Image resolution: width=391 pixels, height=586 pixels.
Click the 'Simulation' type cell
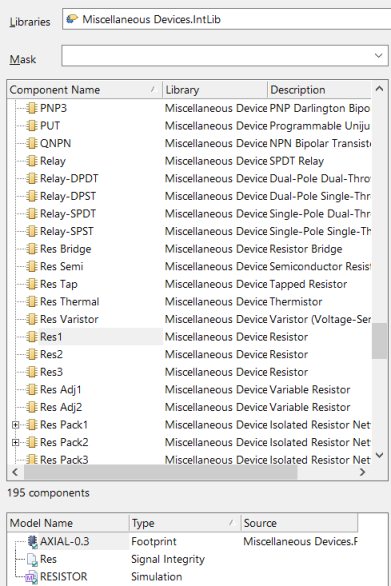(157, 577)
